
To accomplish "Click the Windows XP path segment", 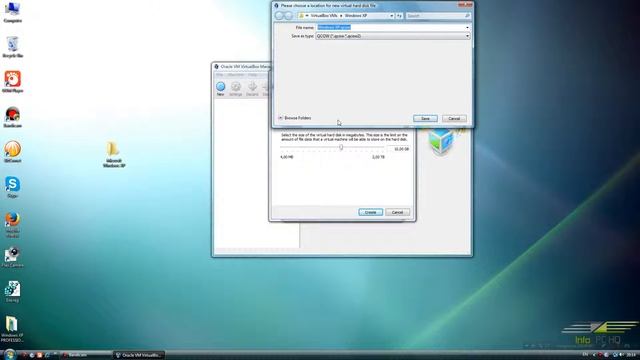I will click(x=356, y=16).
